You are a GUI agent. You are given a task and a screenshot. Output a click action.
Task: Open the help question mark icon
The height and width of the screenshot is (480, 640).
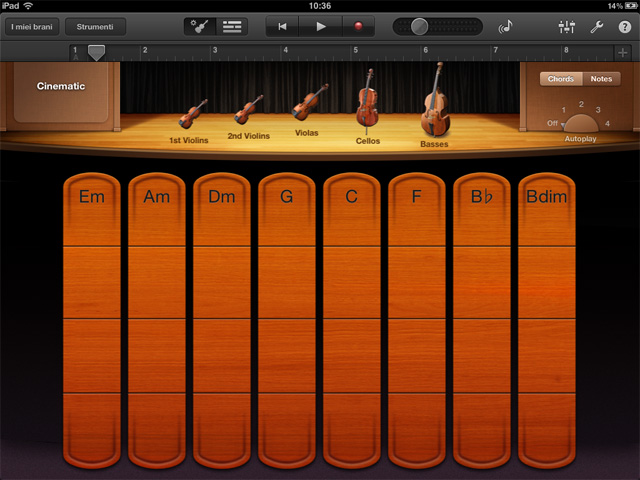pos(624,27)
